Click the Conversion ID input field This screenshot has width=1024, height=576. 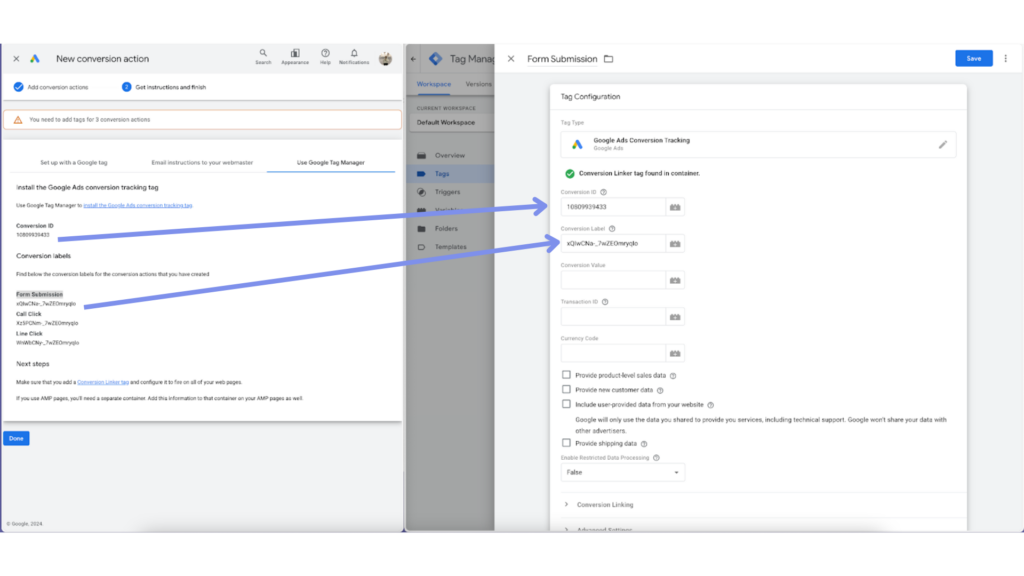(x=613, y=207)
